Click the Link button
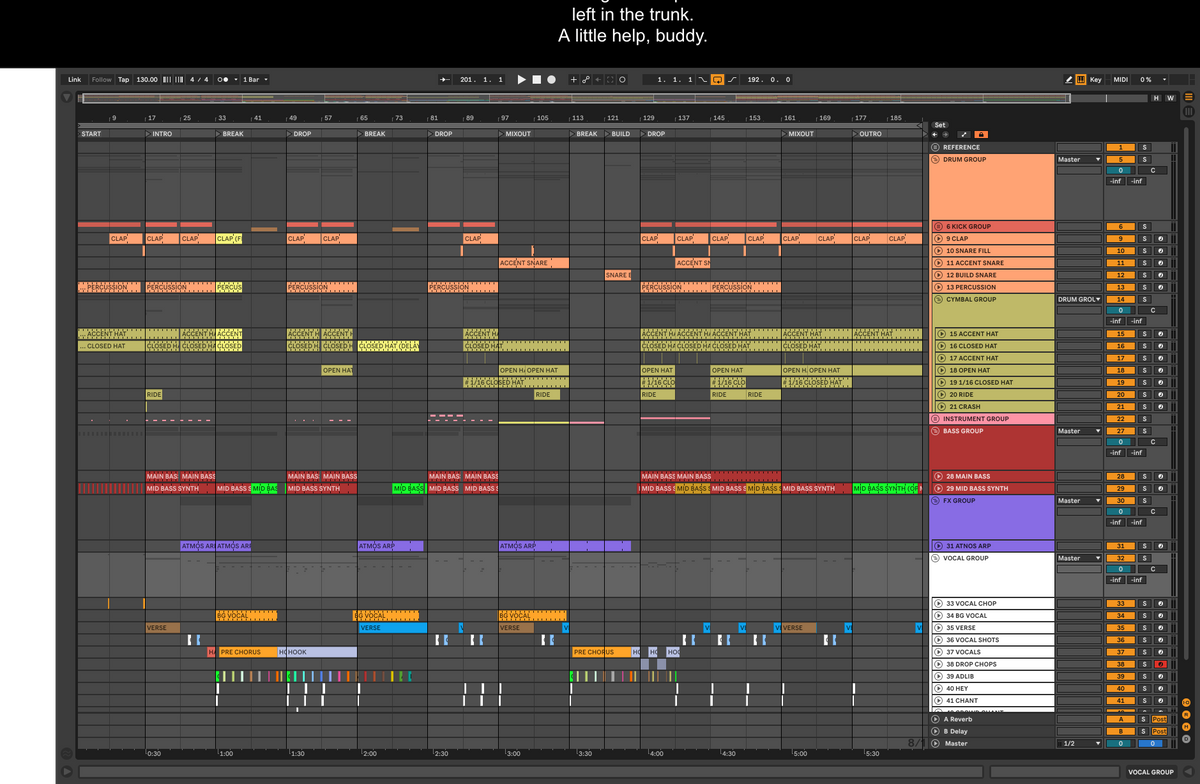This screenshot has width=1200, height=784. tap(74, 79)
